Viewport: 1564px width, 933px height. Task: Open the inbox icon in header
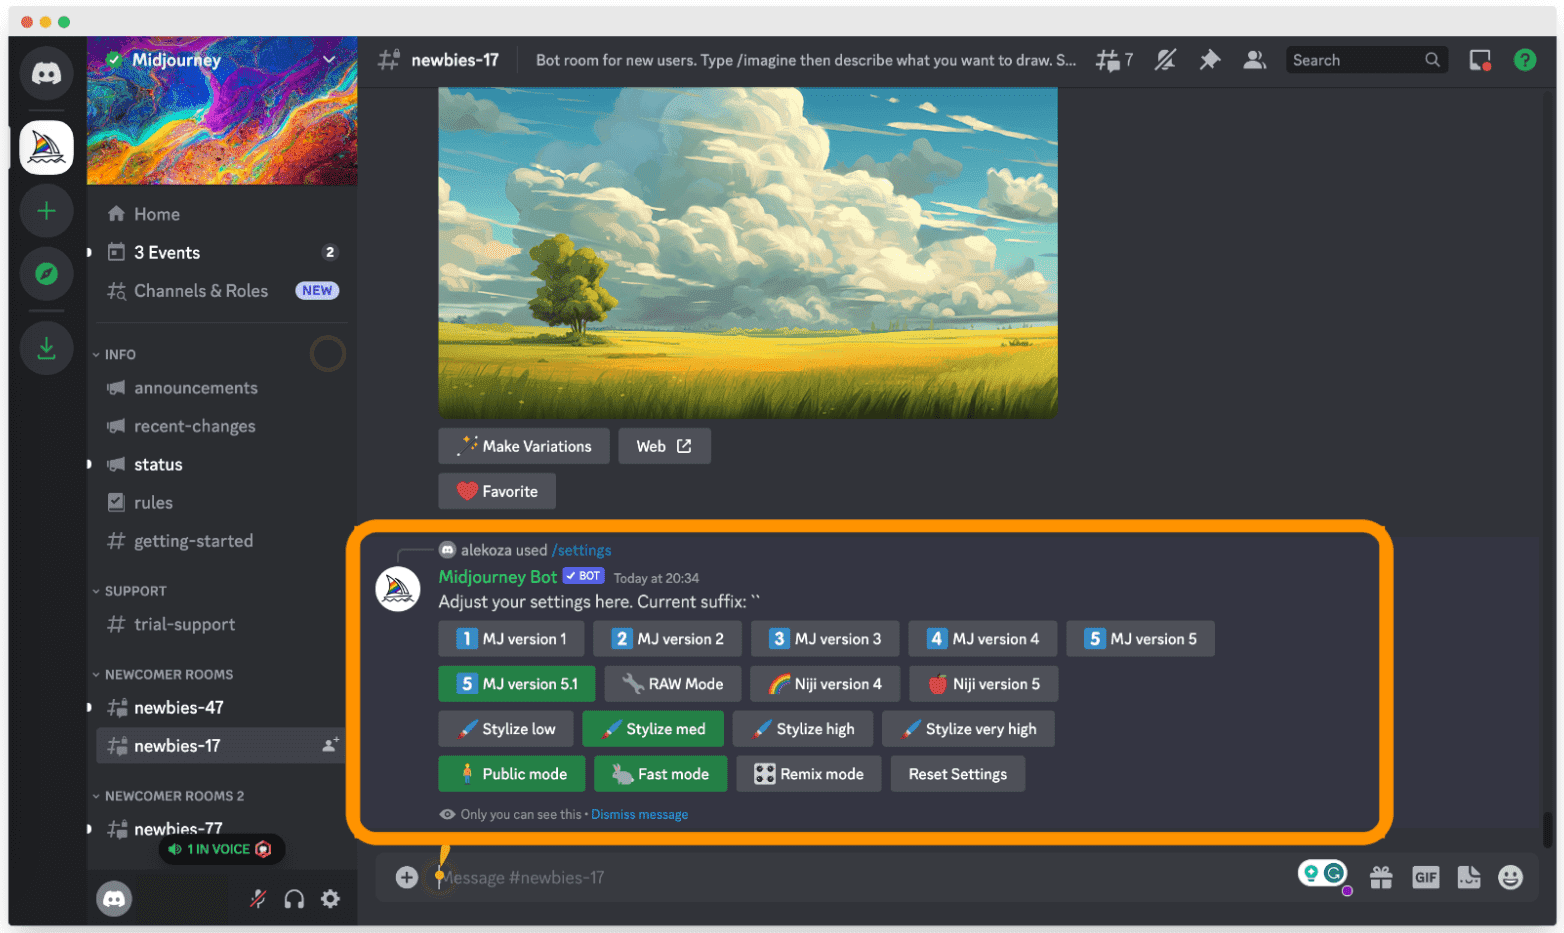point(1480,60)
